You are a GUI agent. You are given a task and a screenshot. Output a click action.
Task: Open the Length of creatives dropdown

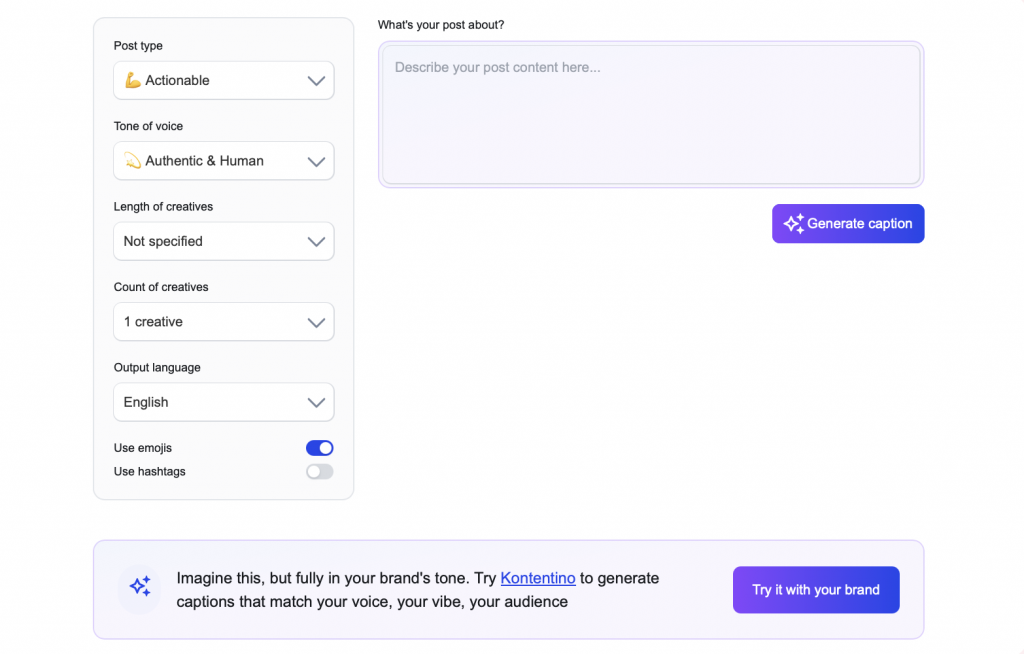coord(223,241)
